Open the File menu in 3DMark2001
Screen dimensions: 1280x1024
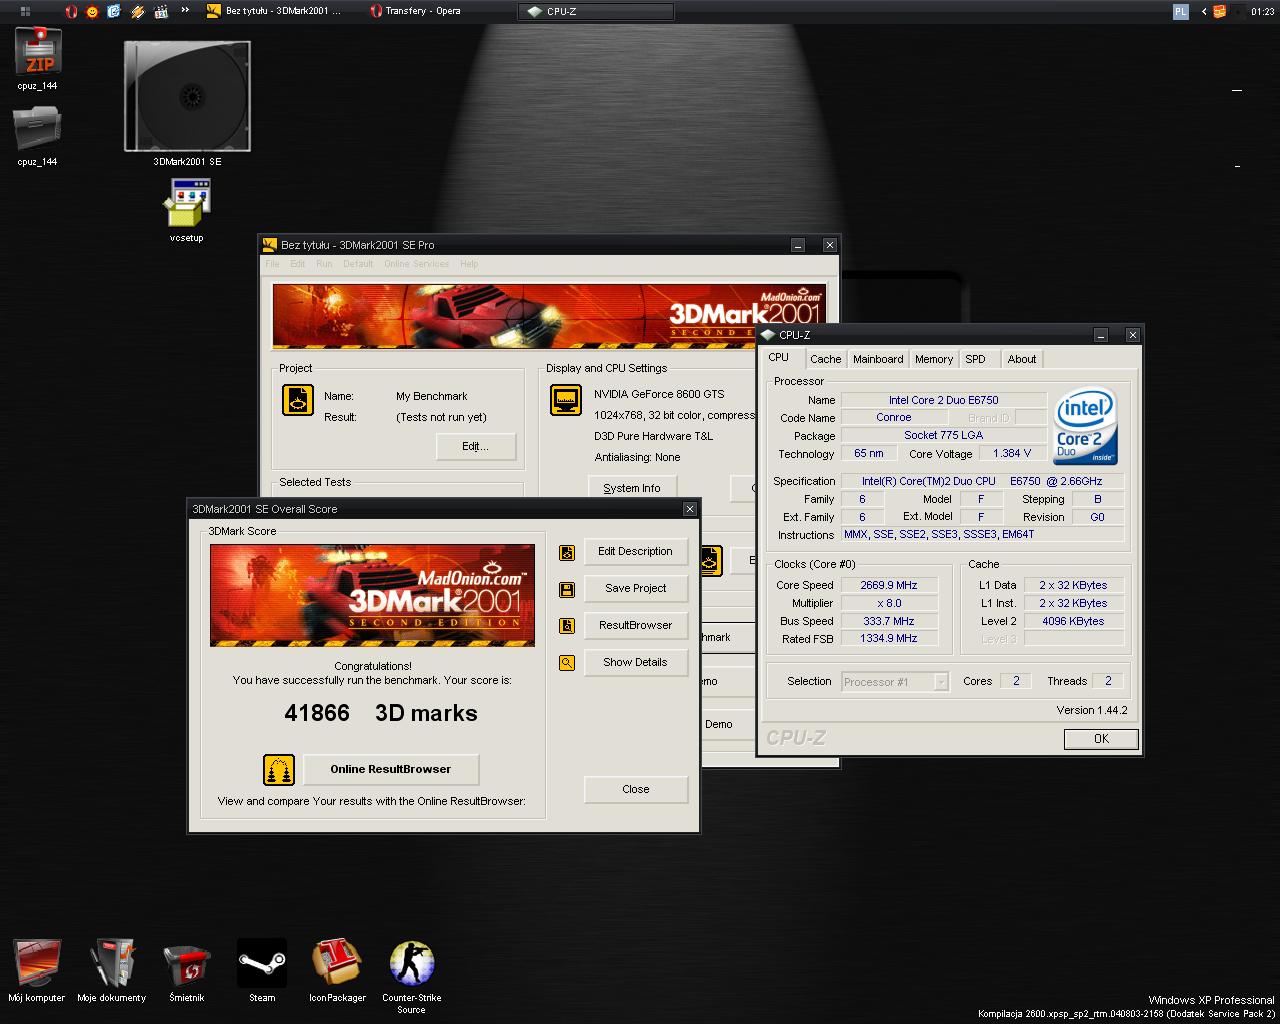[x=272, y=264]
